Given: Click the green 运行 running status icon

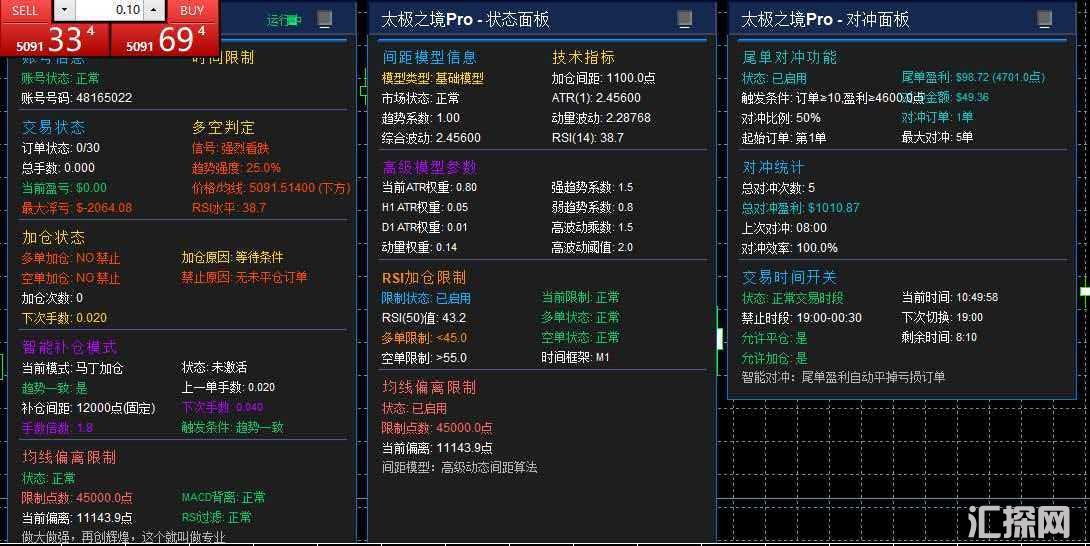Looking at the screenshot, I should (x=284, y=20).
